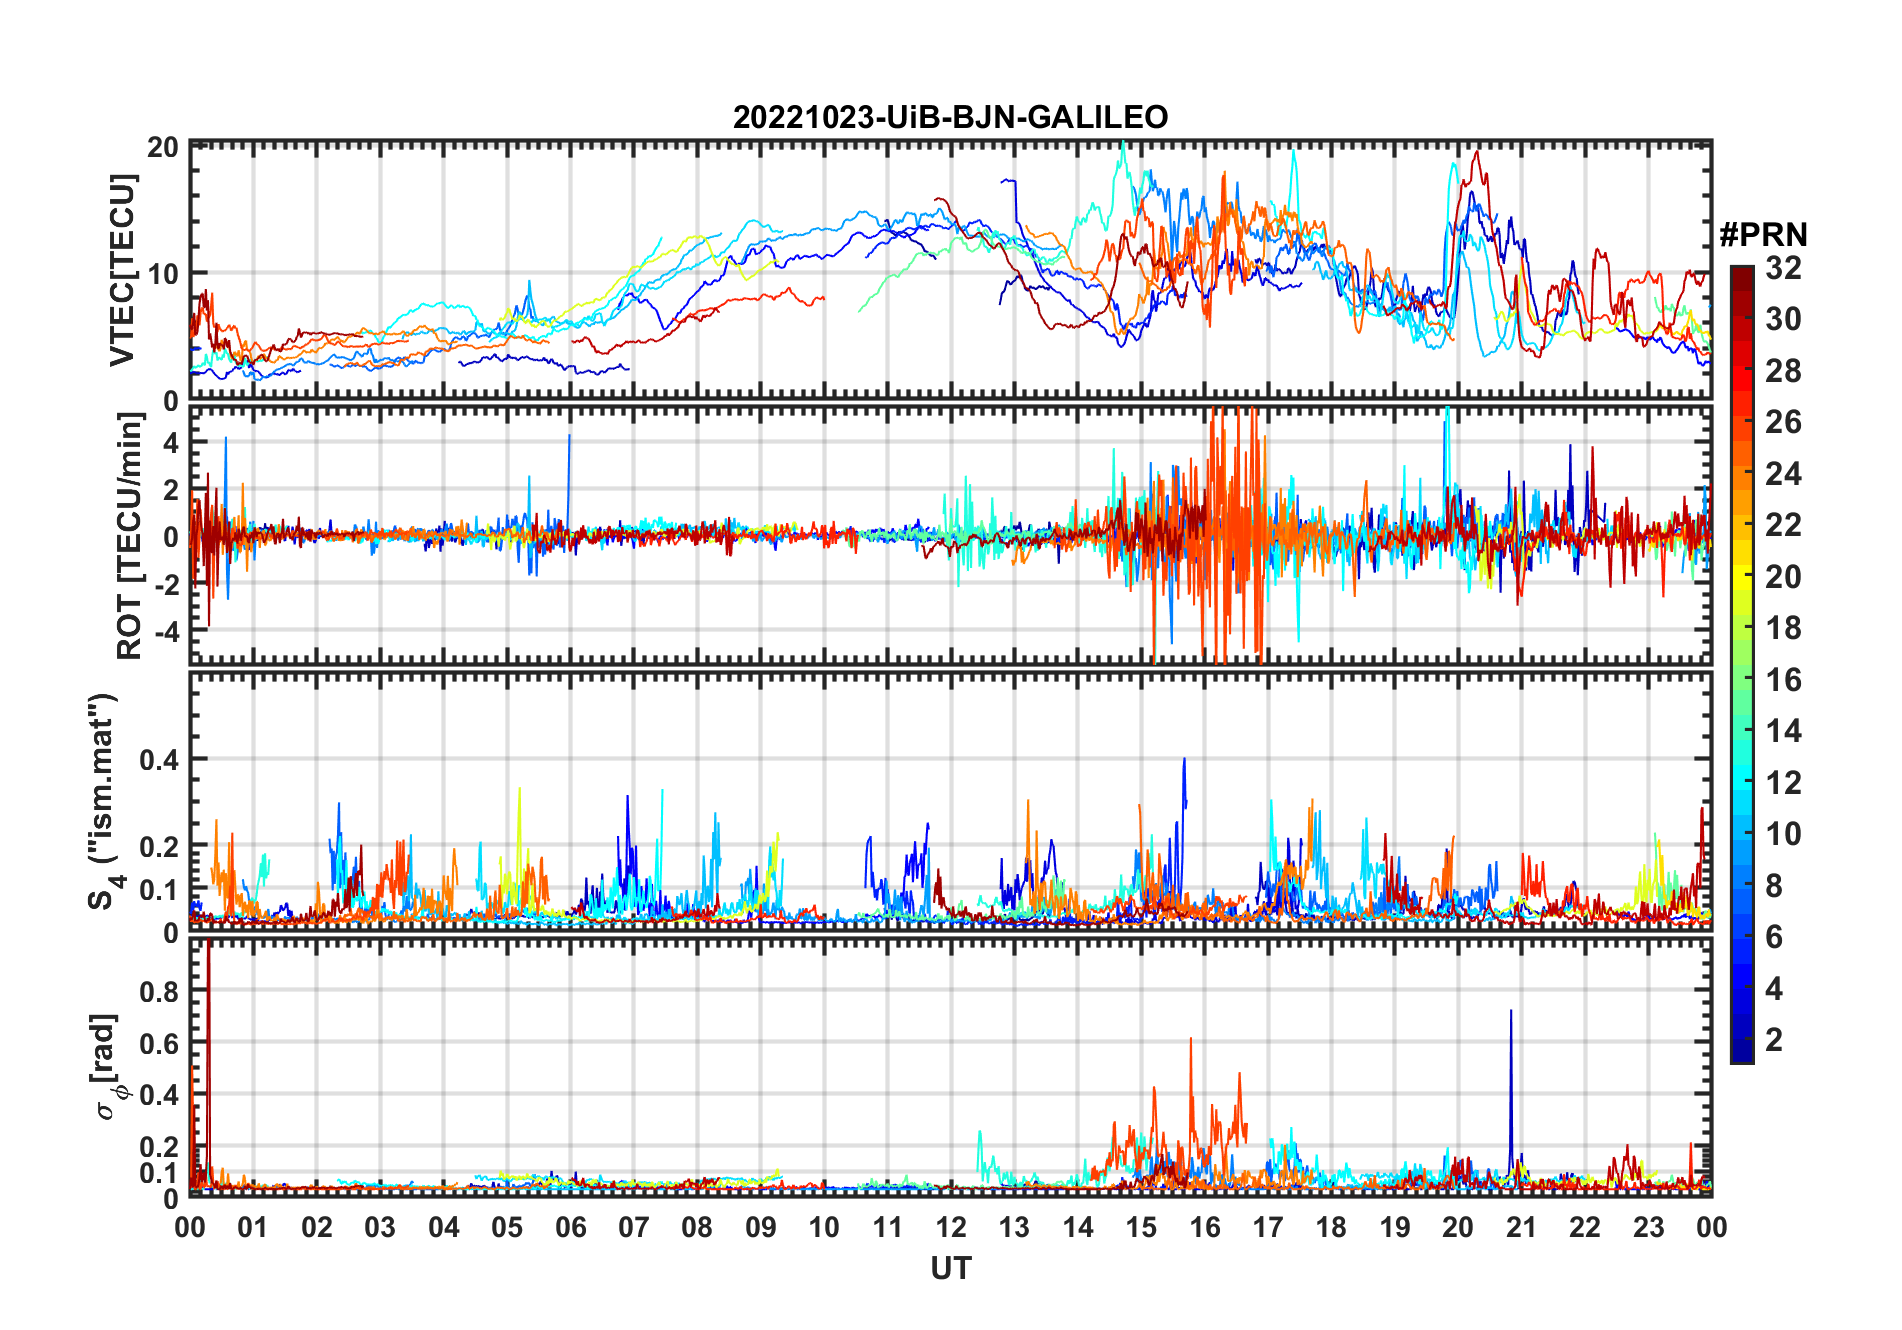1902x1330 pixels.
Task: Select the VTEC[TECU] y-axis label
Action: tap(122, 271)
